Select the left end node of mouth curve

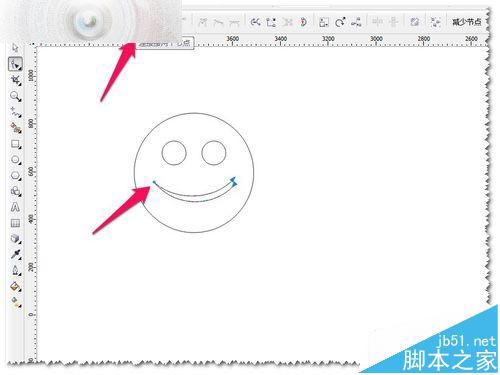point(154,182)
